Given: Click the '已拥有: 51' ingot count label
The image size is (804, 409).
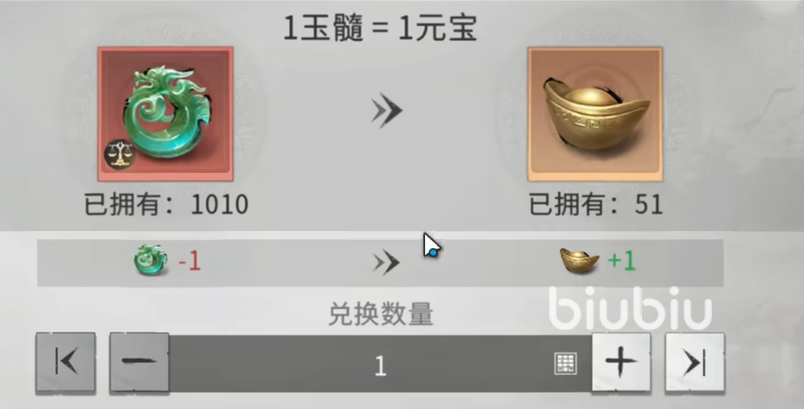Looking at the screenshot, I should [596, 204].
